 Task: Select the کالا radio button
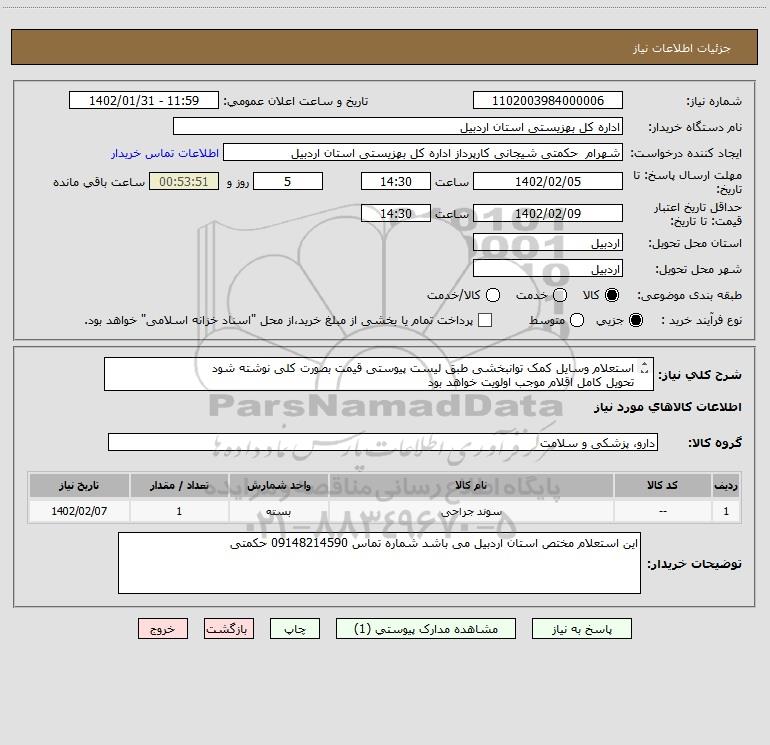[x=612, y=295]
